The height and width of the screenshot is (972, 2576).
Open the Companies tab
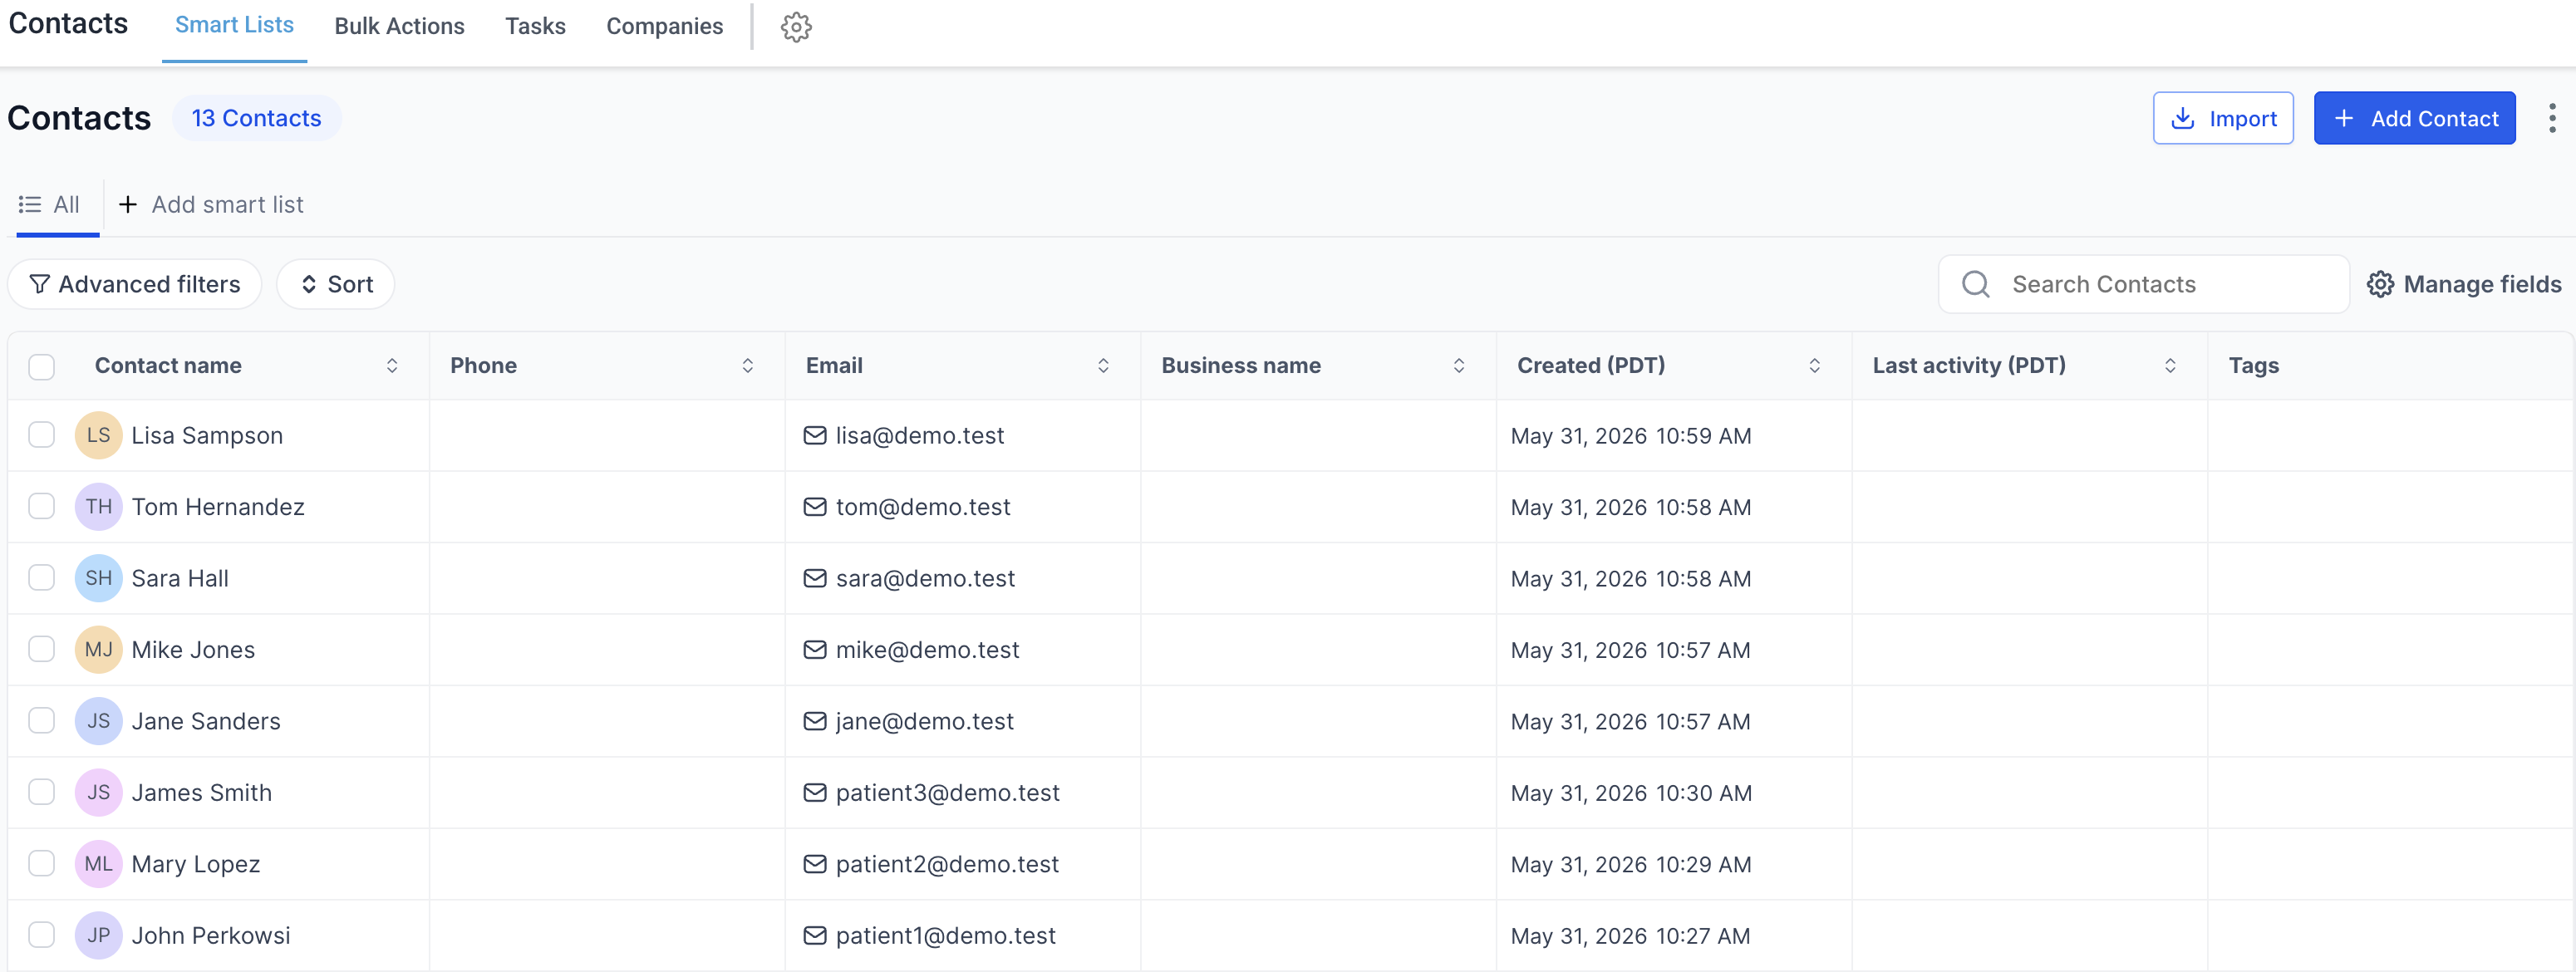[x=664, y=26]
